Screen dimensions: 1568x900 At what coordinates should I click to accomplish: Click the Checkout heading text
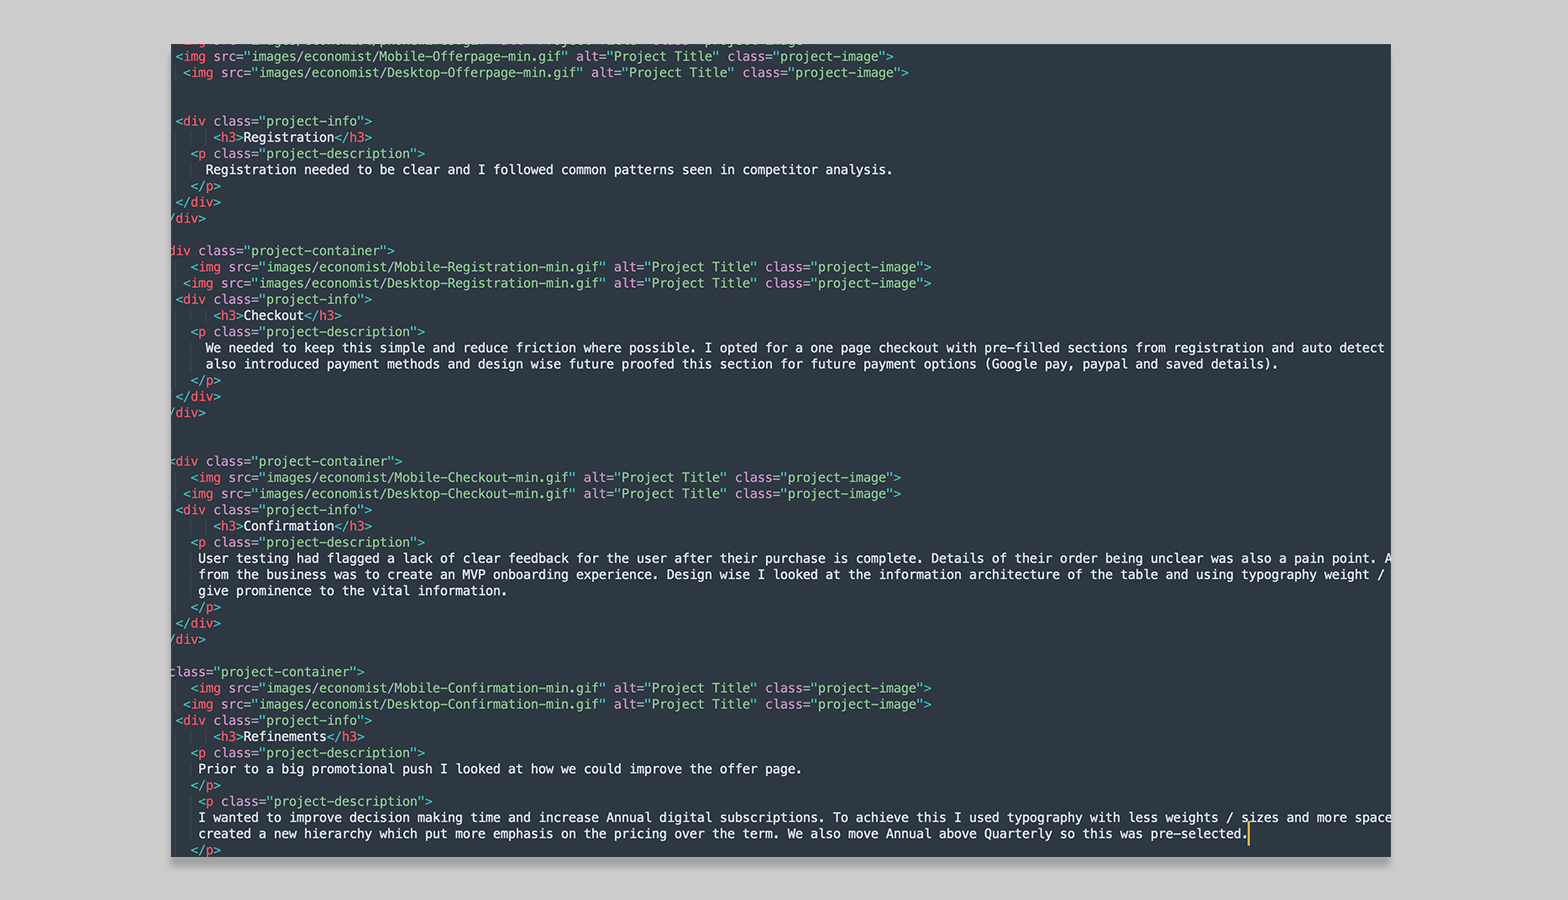pyautogui.click(x=273, y=316)
